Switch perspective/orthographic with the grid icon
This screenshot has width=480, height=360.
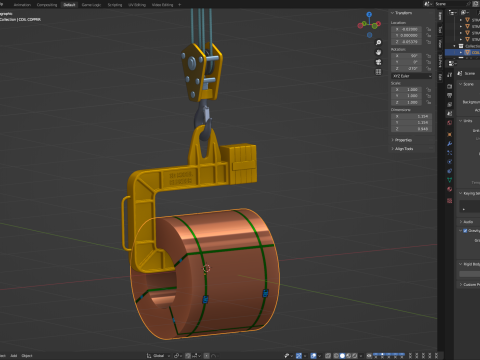378,72
